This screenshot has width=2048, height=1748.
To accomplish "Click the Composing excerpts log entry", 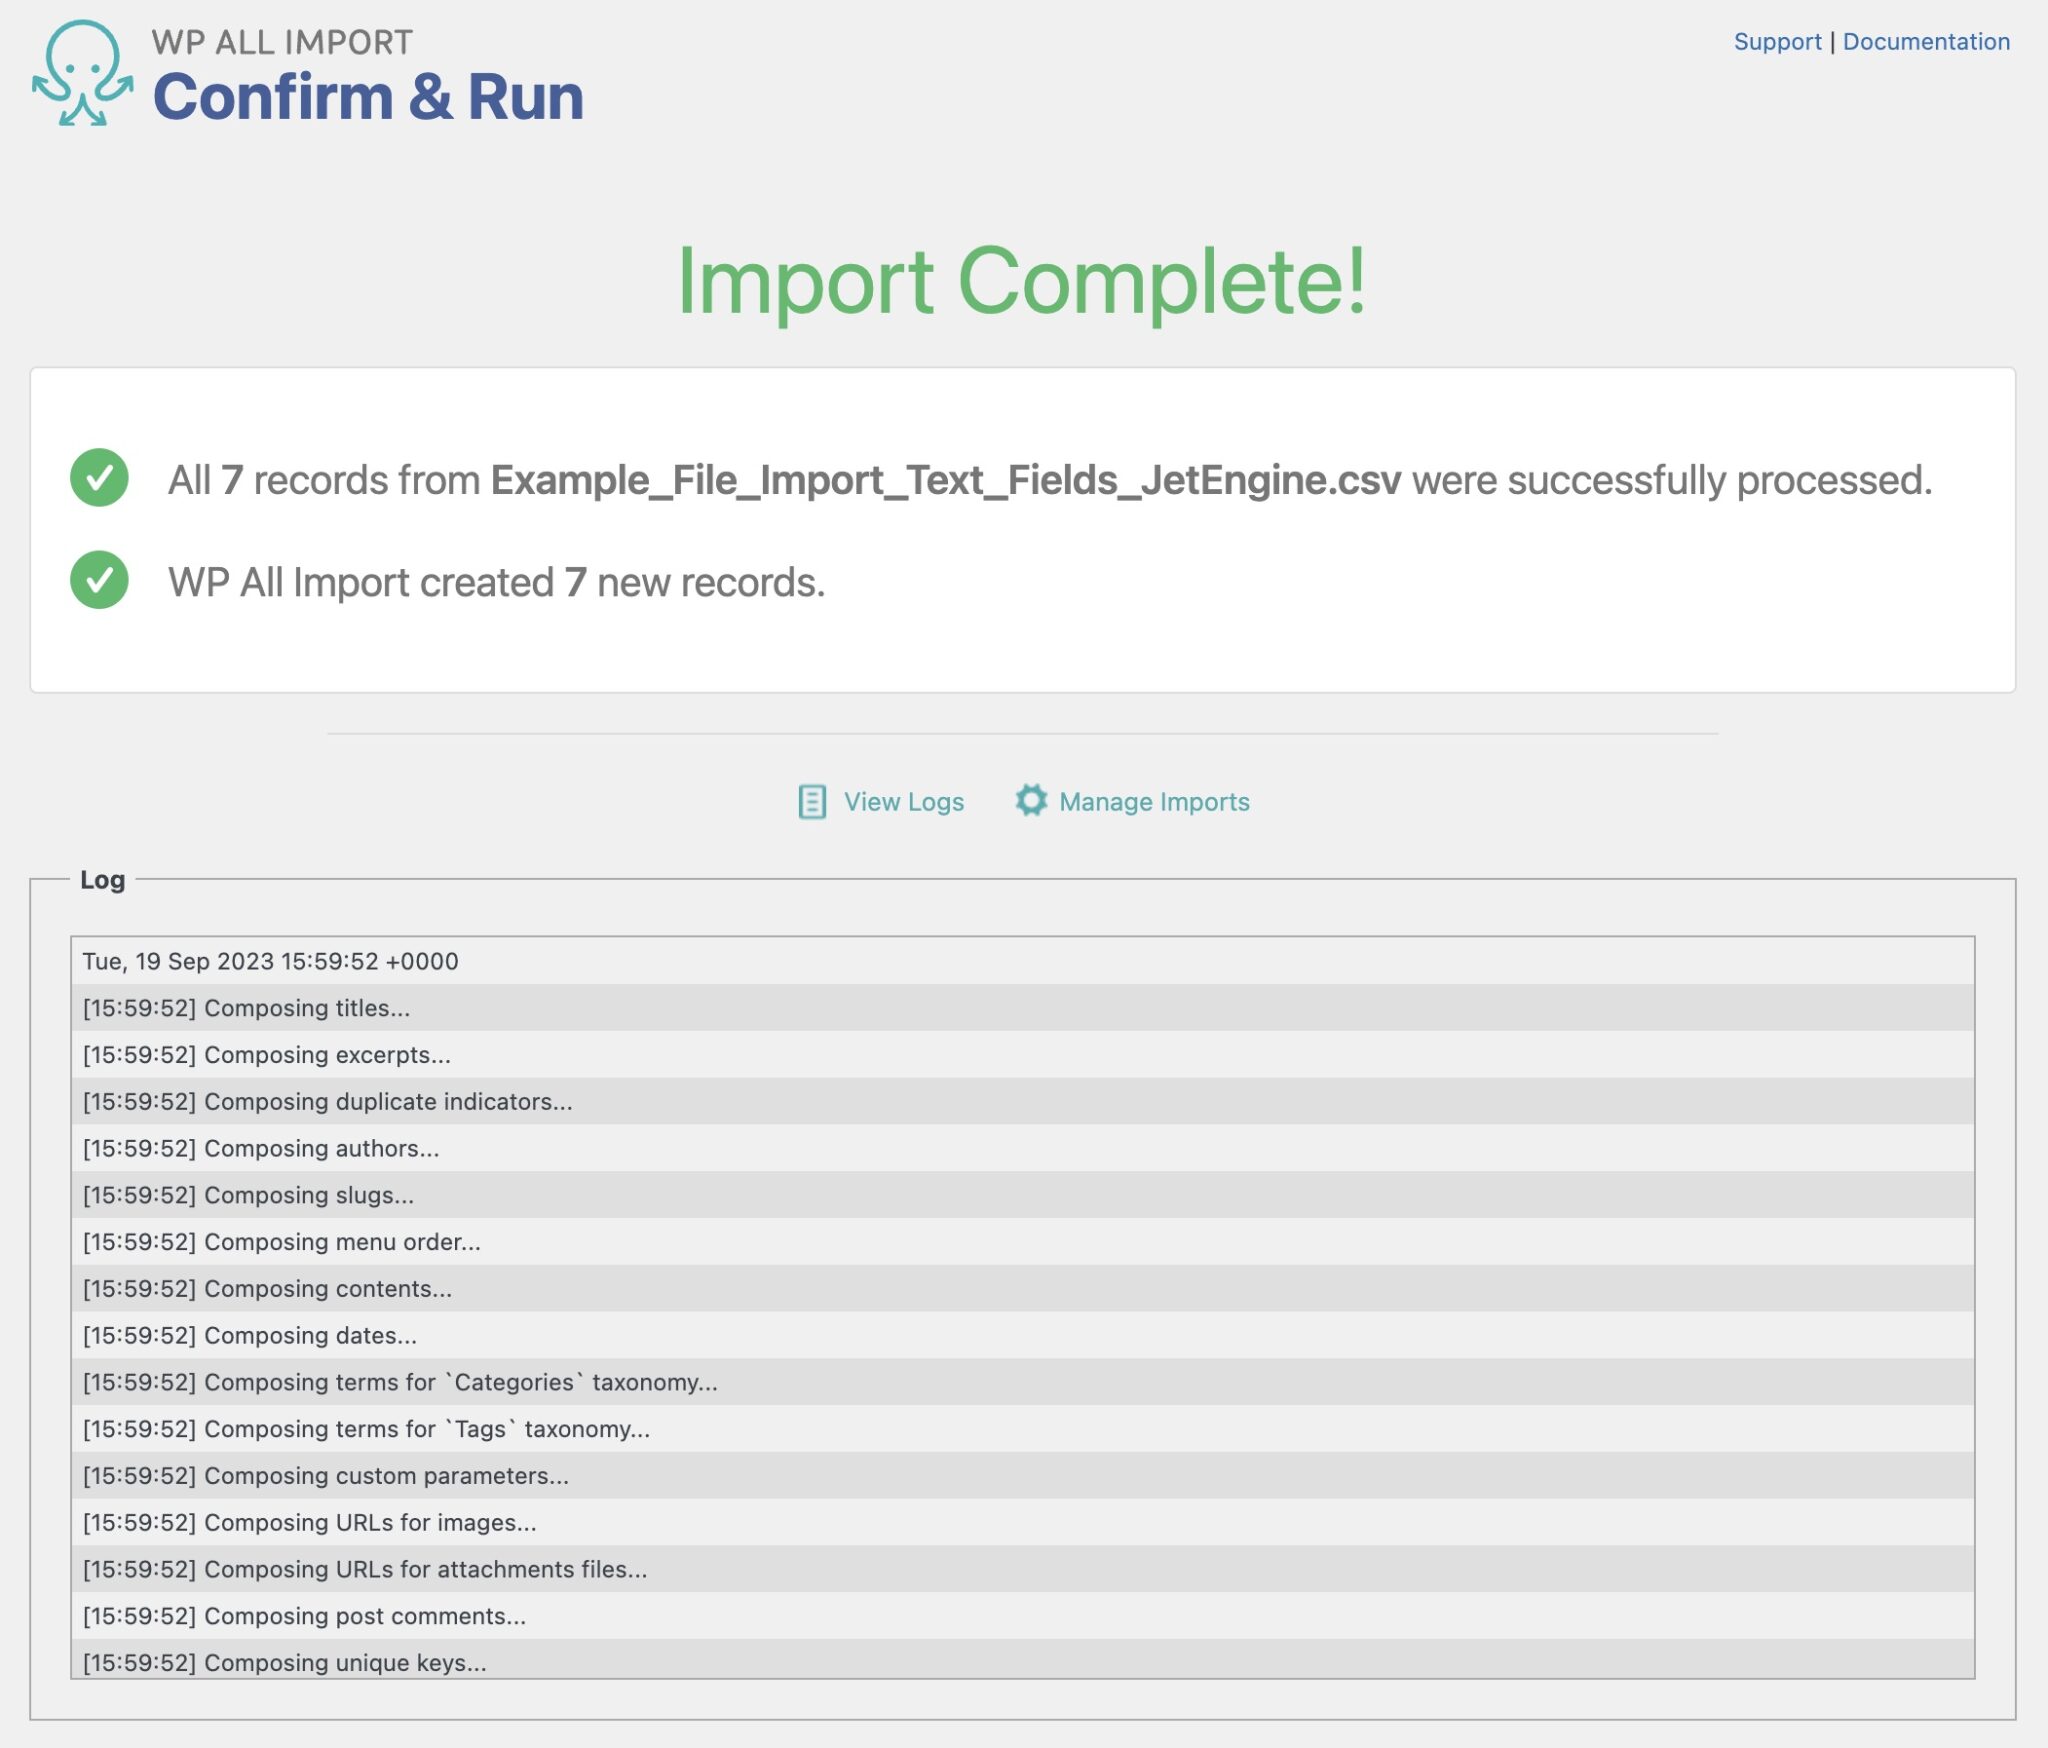I will pos(265,1055).
